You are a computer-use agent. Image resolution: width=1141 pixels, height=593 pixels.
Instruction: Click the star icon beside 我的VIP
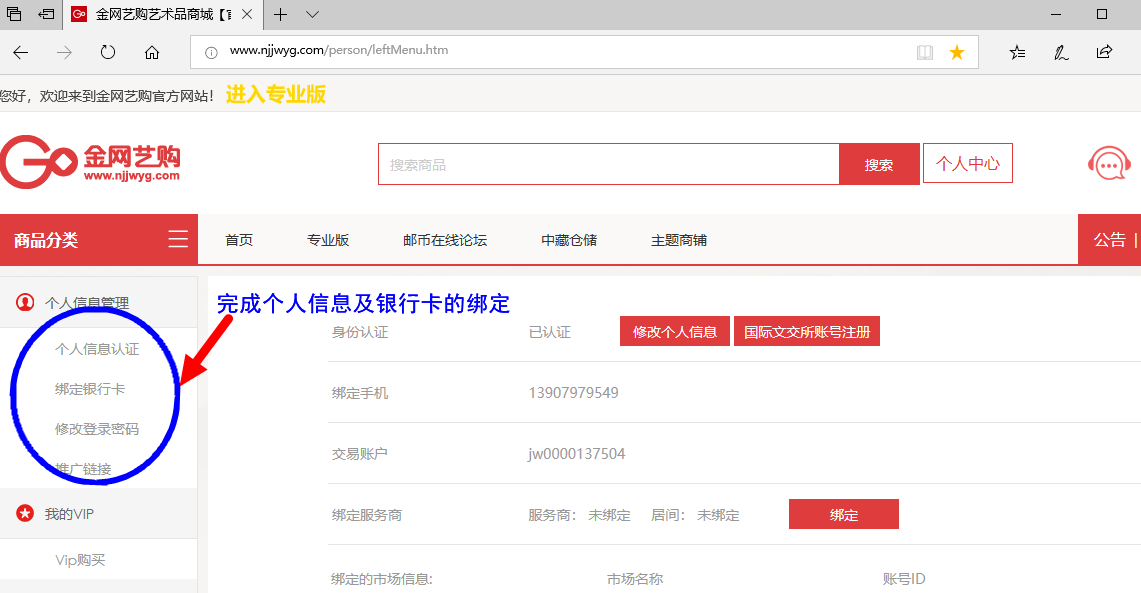click(x=25, y=515)
